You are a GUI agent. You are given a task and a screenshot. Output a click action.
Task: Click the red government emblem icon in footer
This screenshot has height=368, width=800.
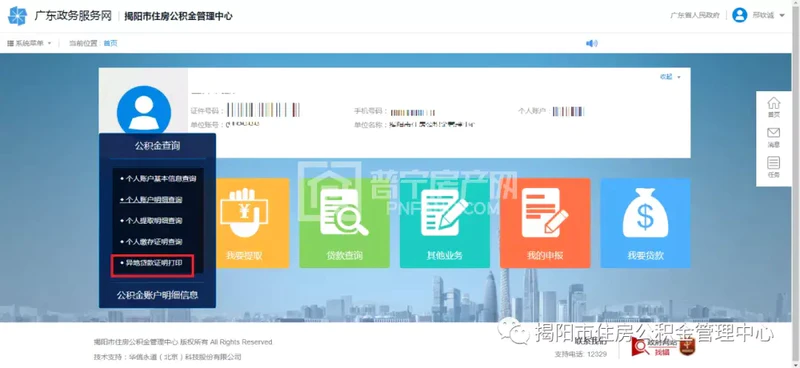coord(687,347)
